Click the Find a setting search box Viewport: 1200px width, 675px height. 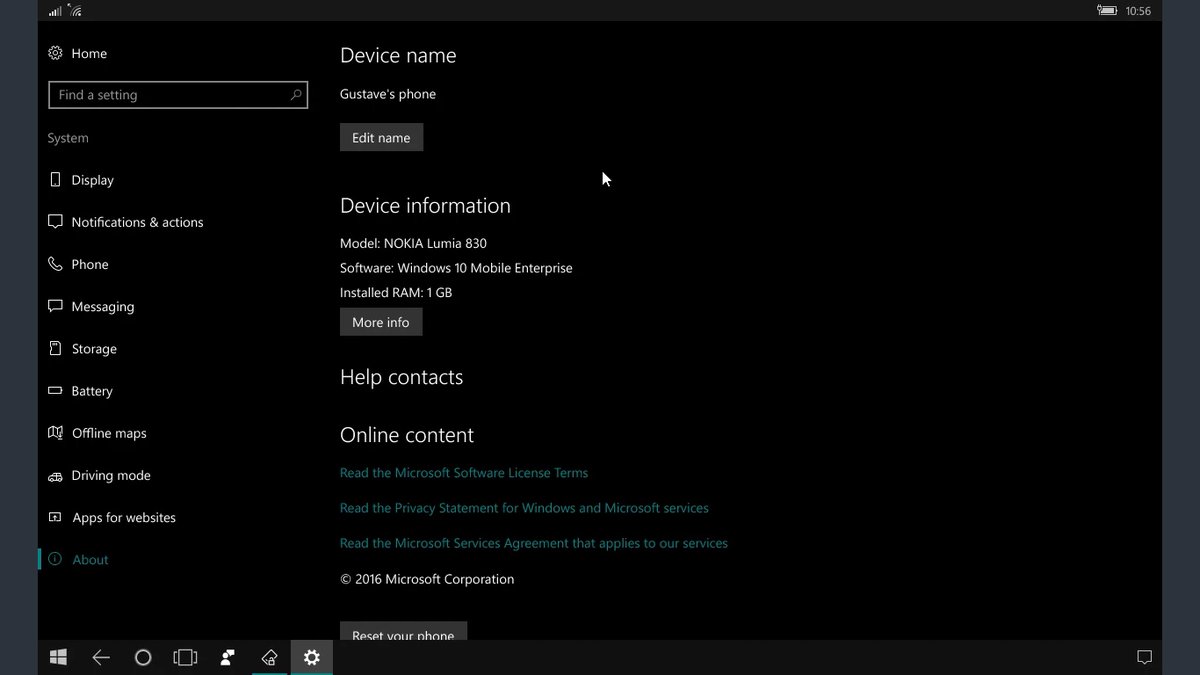[170, 95]
